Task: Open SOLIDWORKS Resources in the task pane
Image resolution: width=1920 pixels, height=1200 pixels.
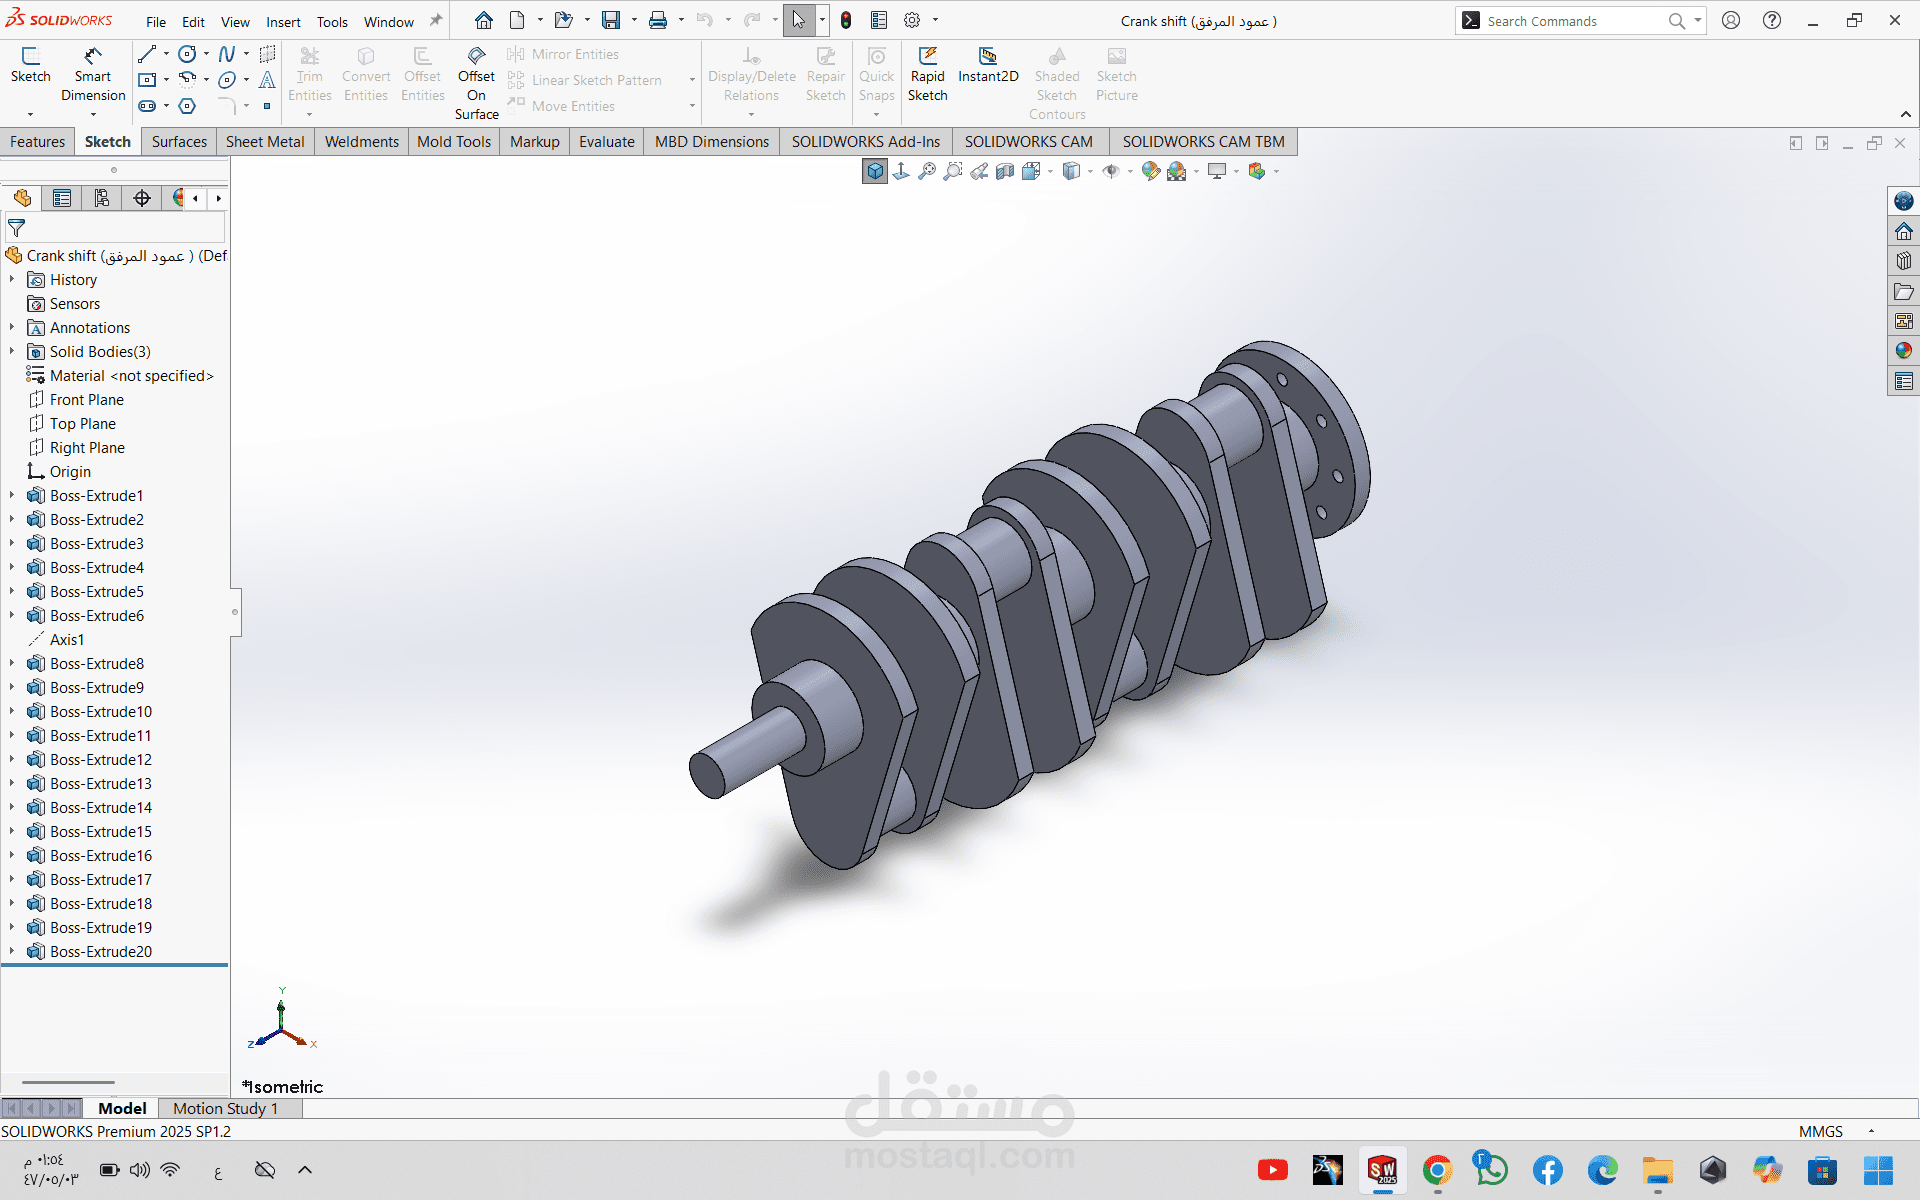Action: coord(1903,231)
